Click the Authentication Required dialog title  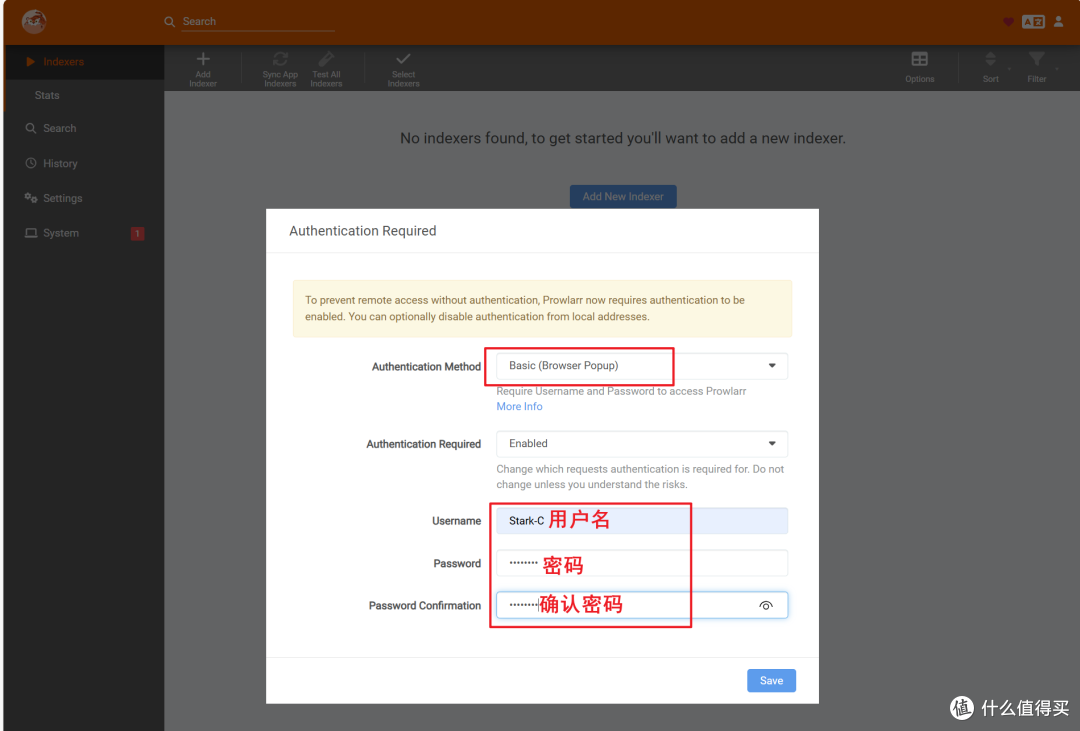click(362, 231)
